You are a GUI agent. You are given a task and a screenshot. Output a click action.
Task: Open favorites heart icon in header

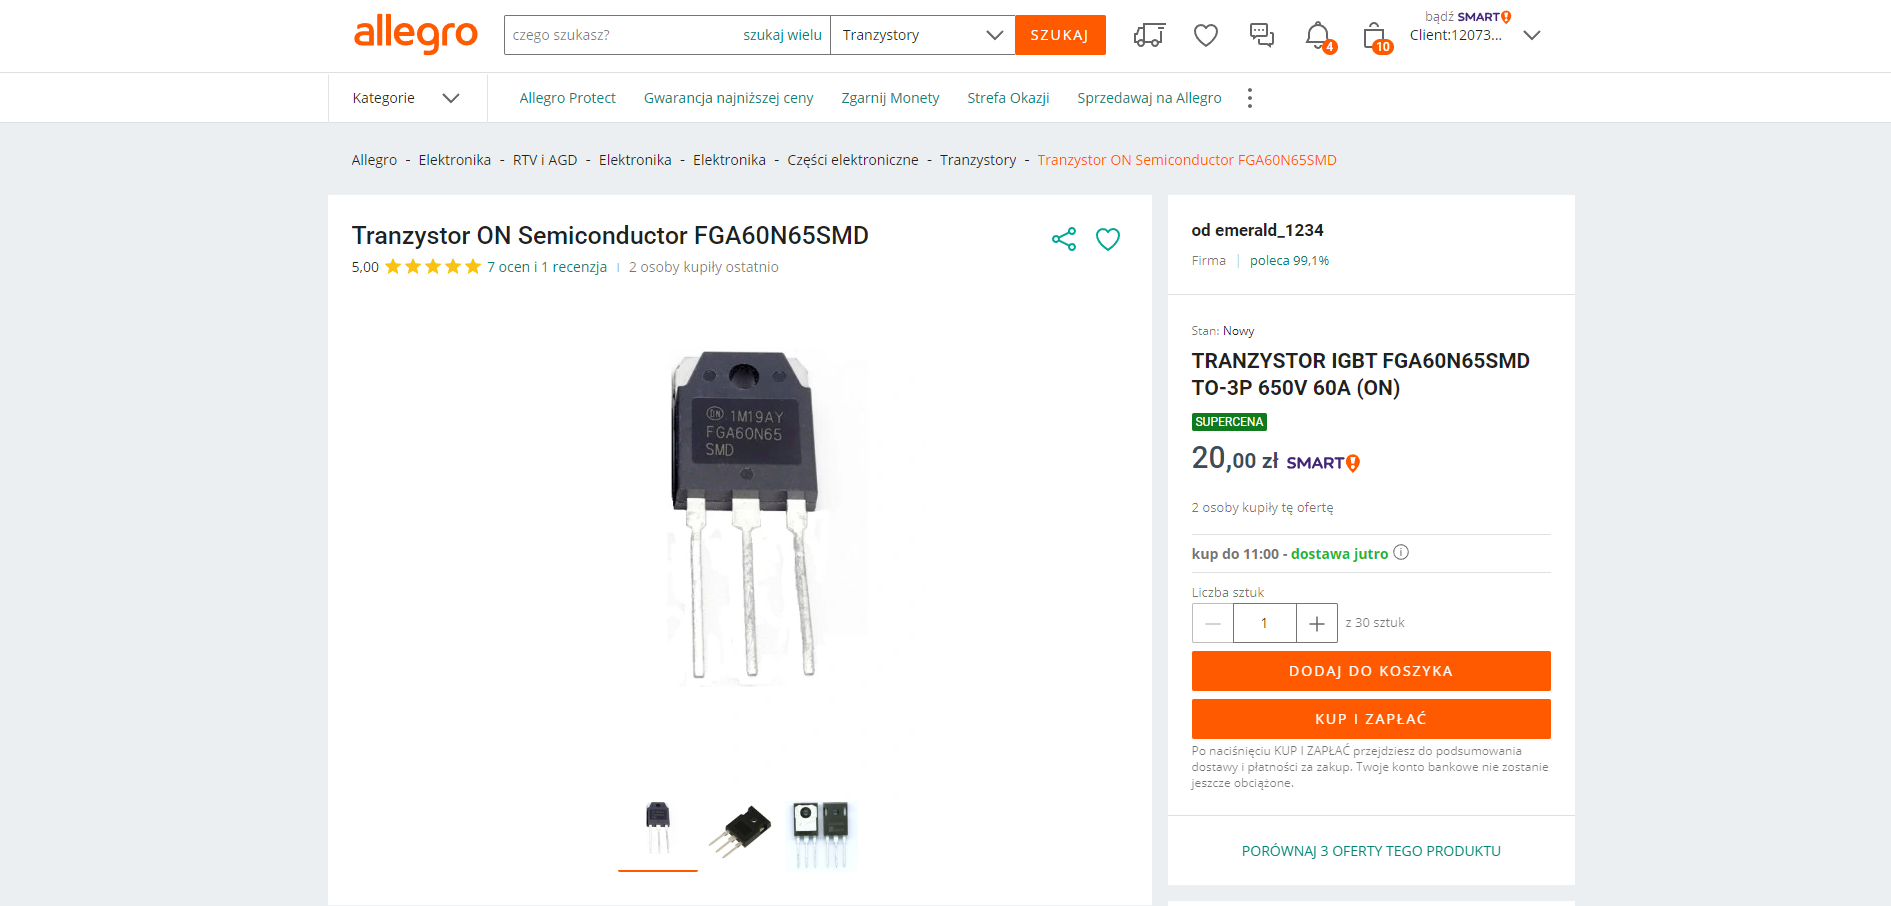(1206, 35)
